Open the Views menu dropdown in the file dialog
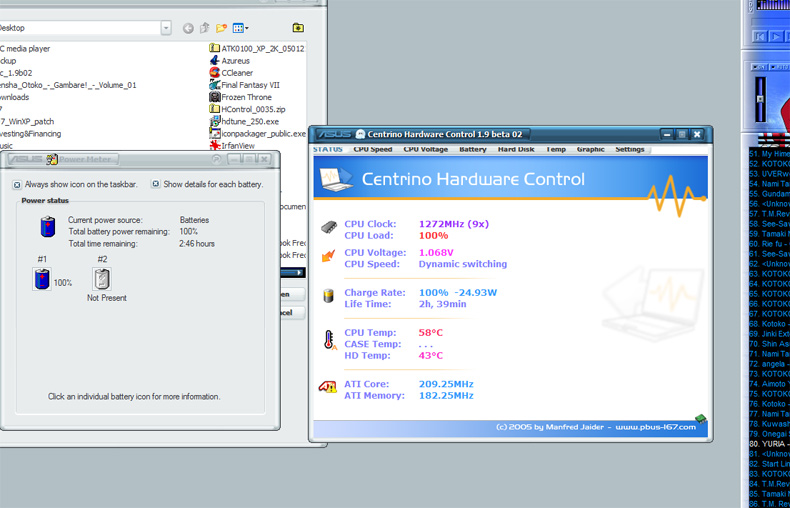This screenshot has width=790, height=508. pos(240,28)
